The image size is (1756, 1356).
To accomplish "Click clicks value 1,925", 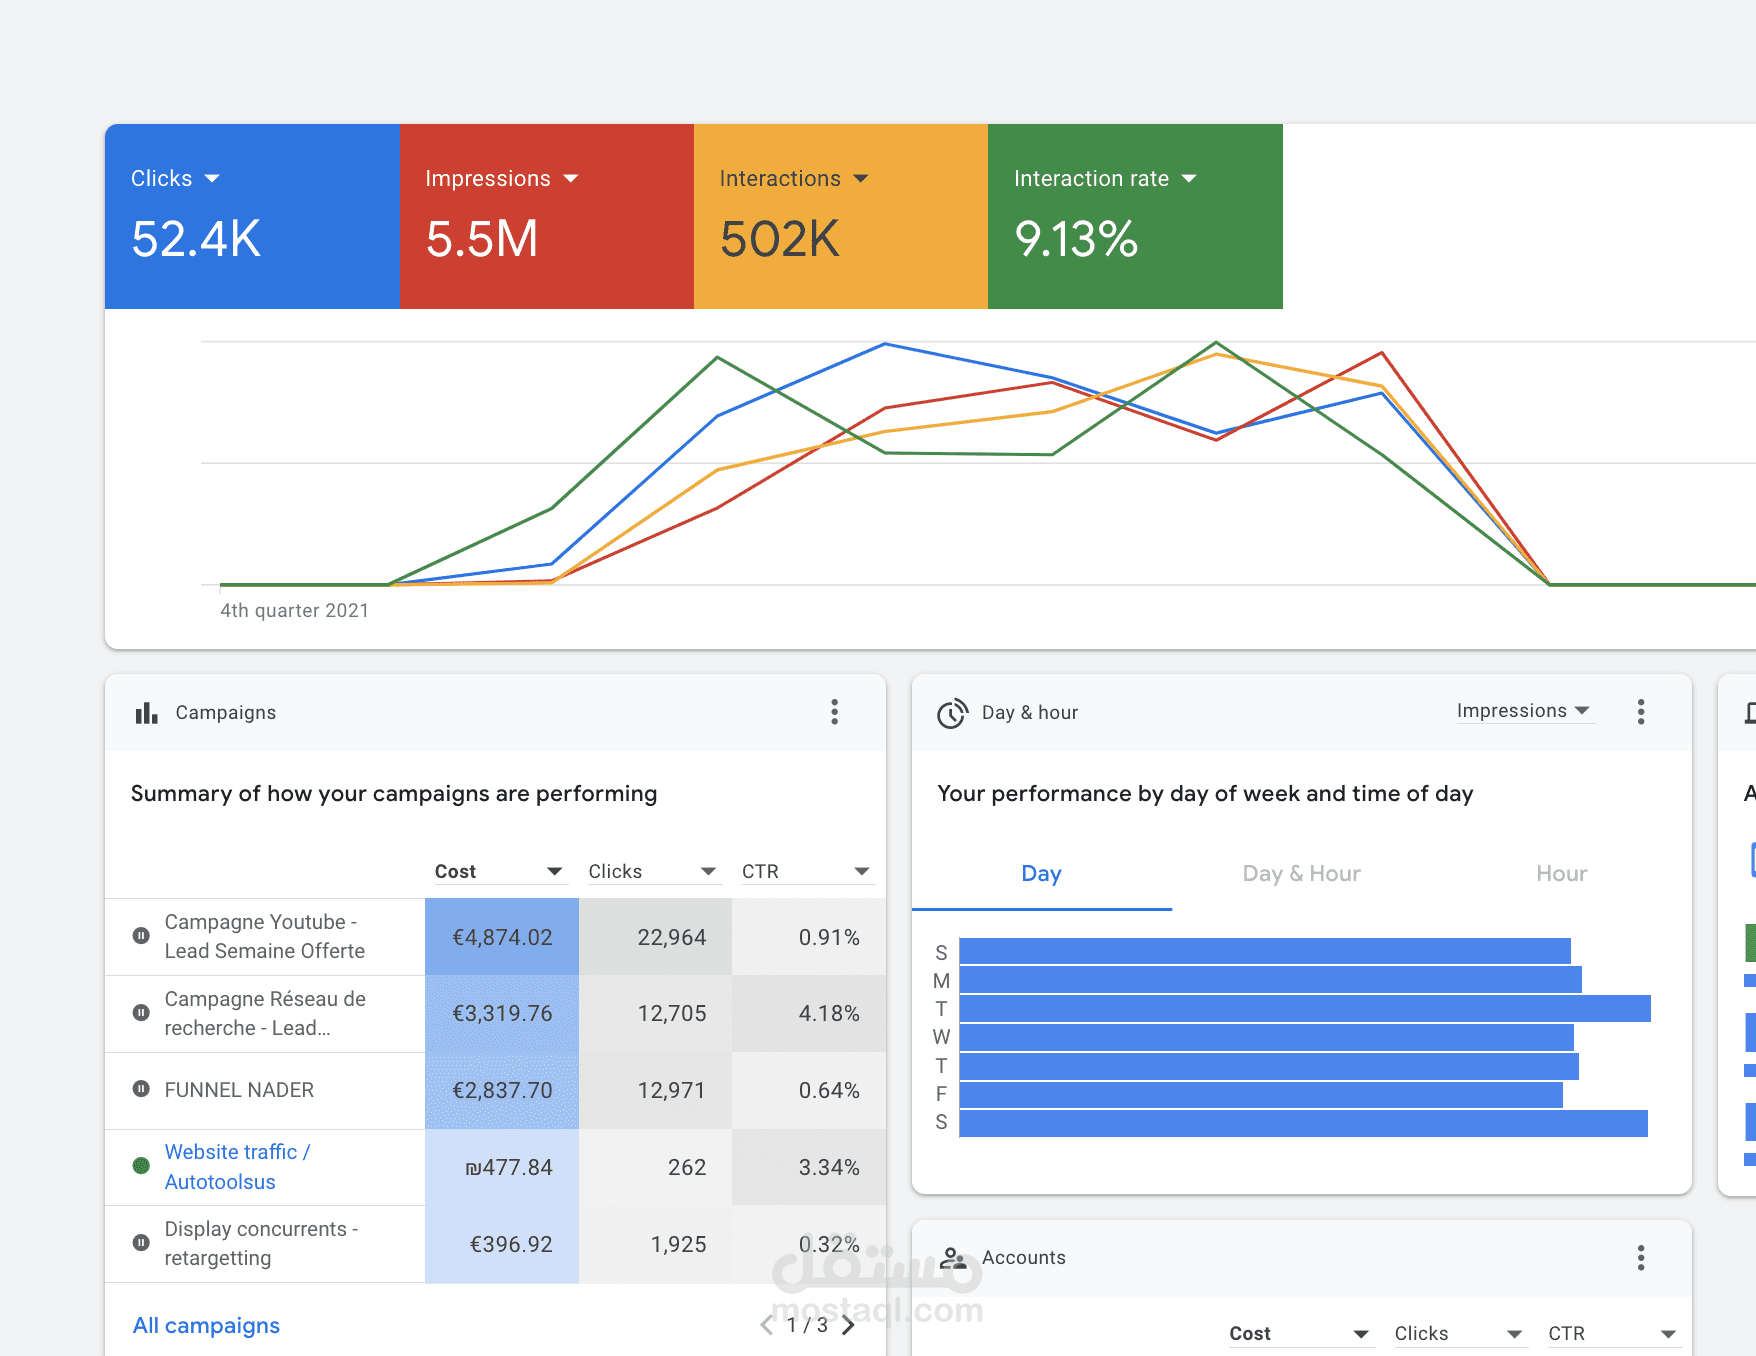I will click(679, 1244).
